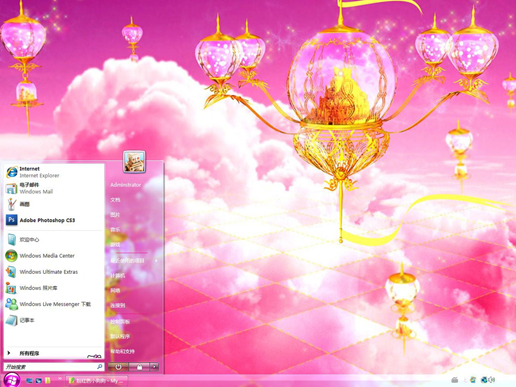Screen dimensions: 516x387
Task: Click the user account picture thumbnail
Action: 134,162
